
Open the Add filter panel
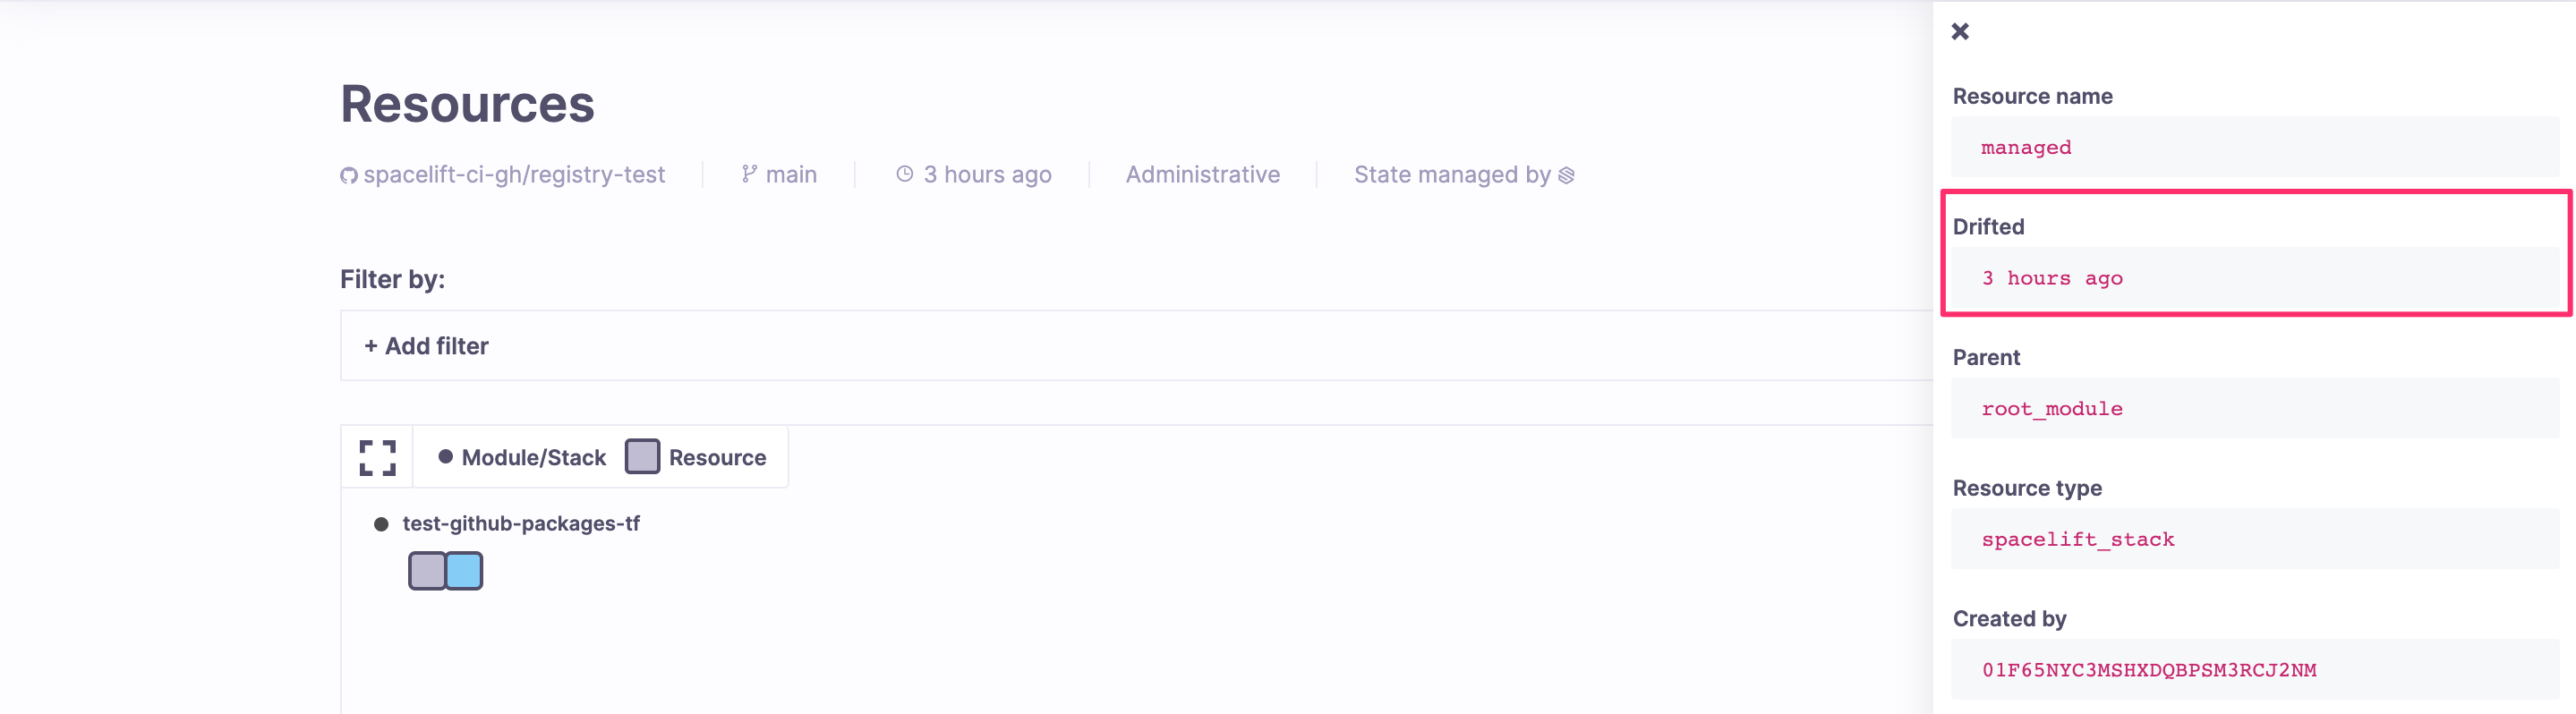(426, 345)
